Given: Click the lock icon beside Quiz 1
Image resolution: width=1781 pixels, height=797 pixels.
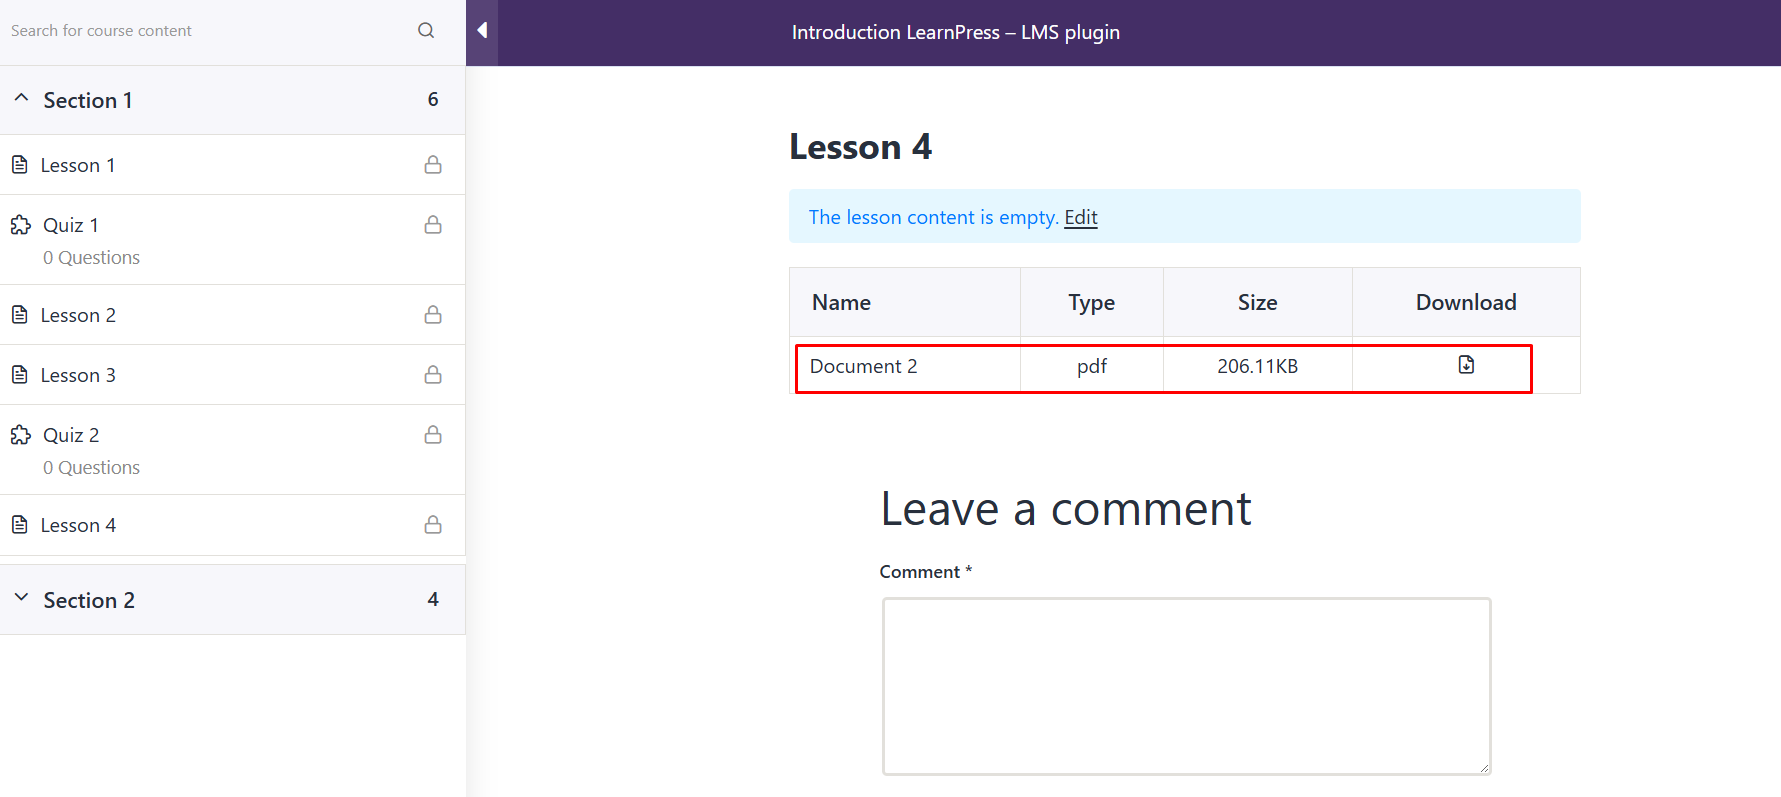Looking at the screenshot, I should click(x=433, y=225).
